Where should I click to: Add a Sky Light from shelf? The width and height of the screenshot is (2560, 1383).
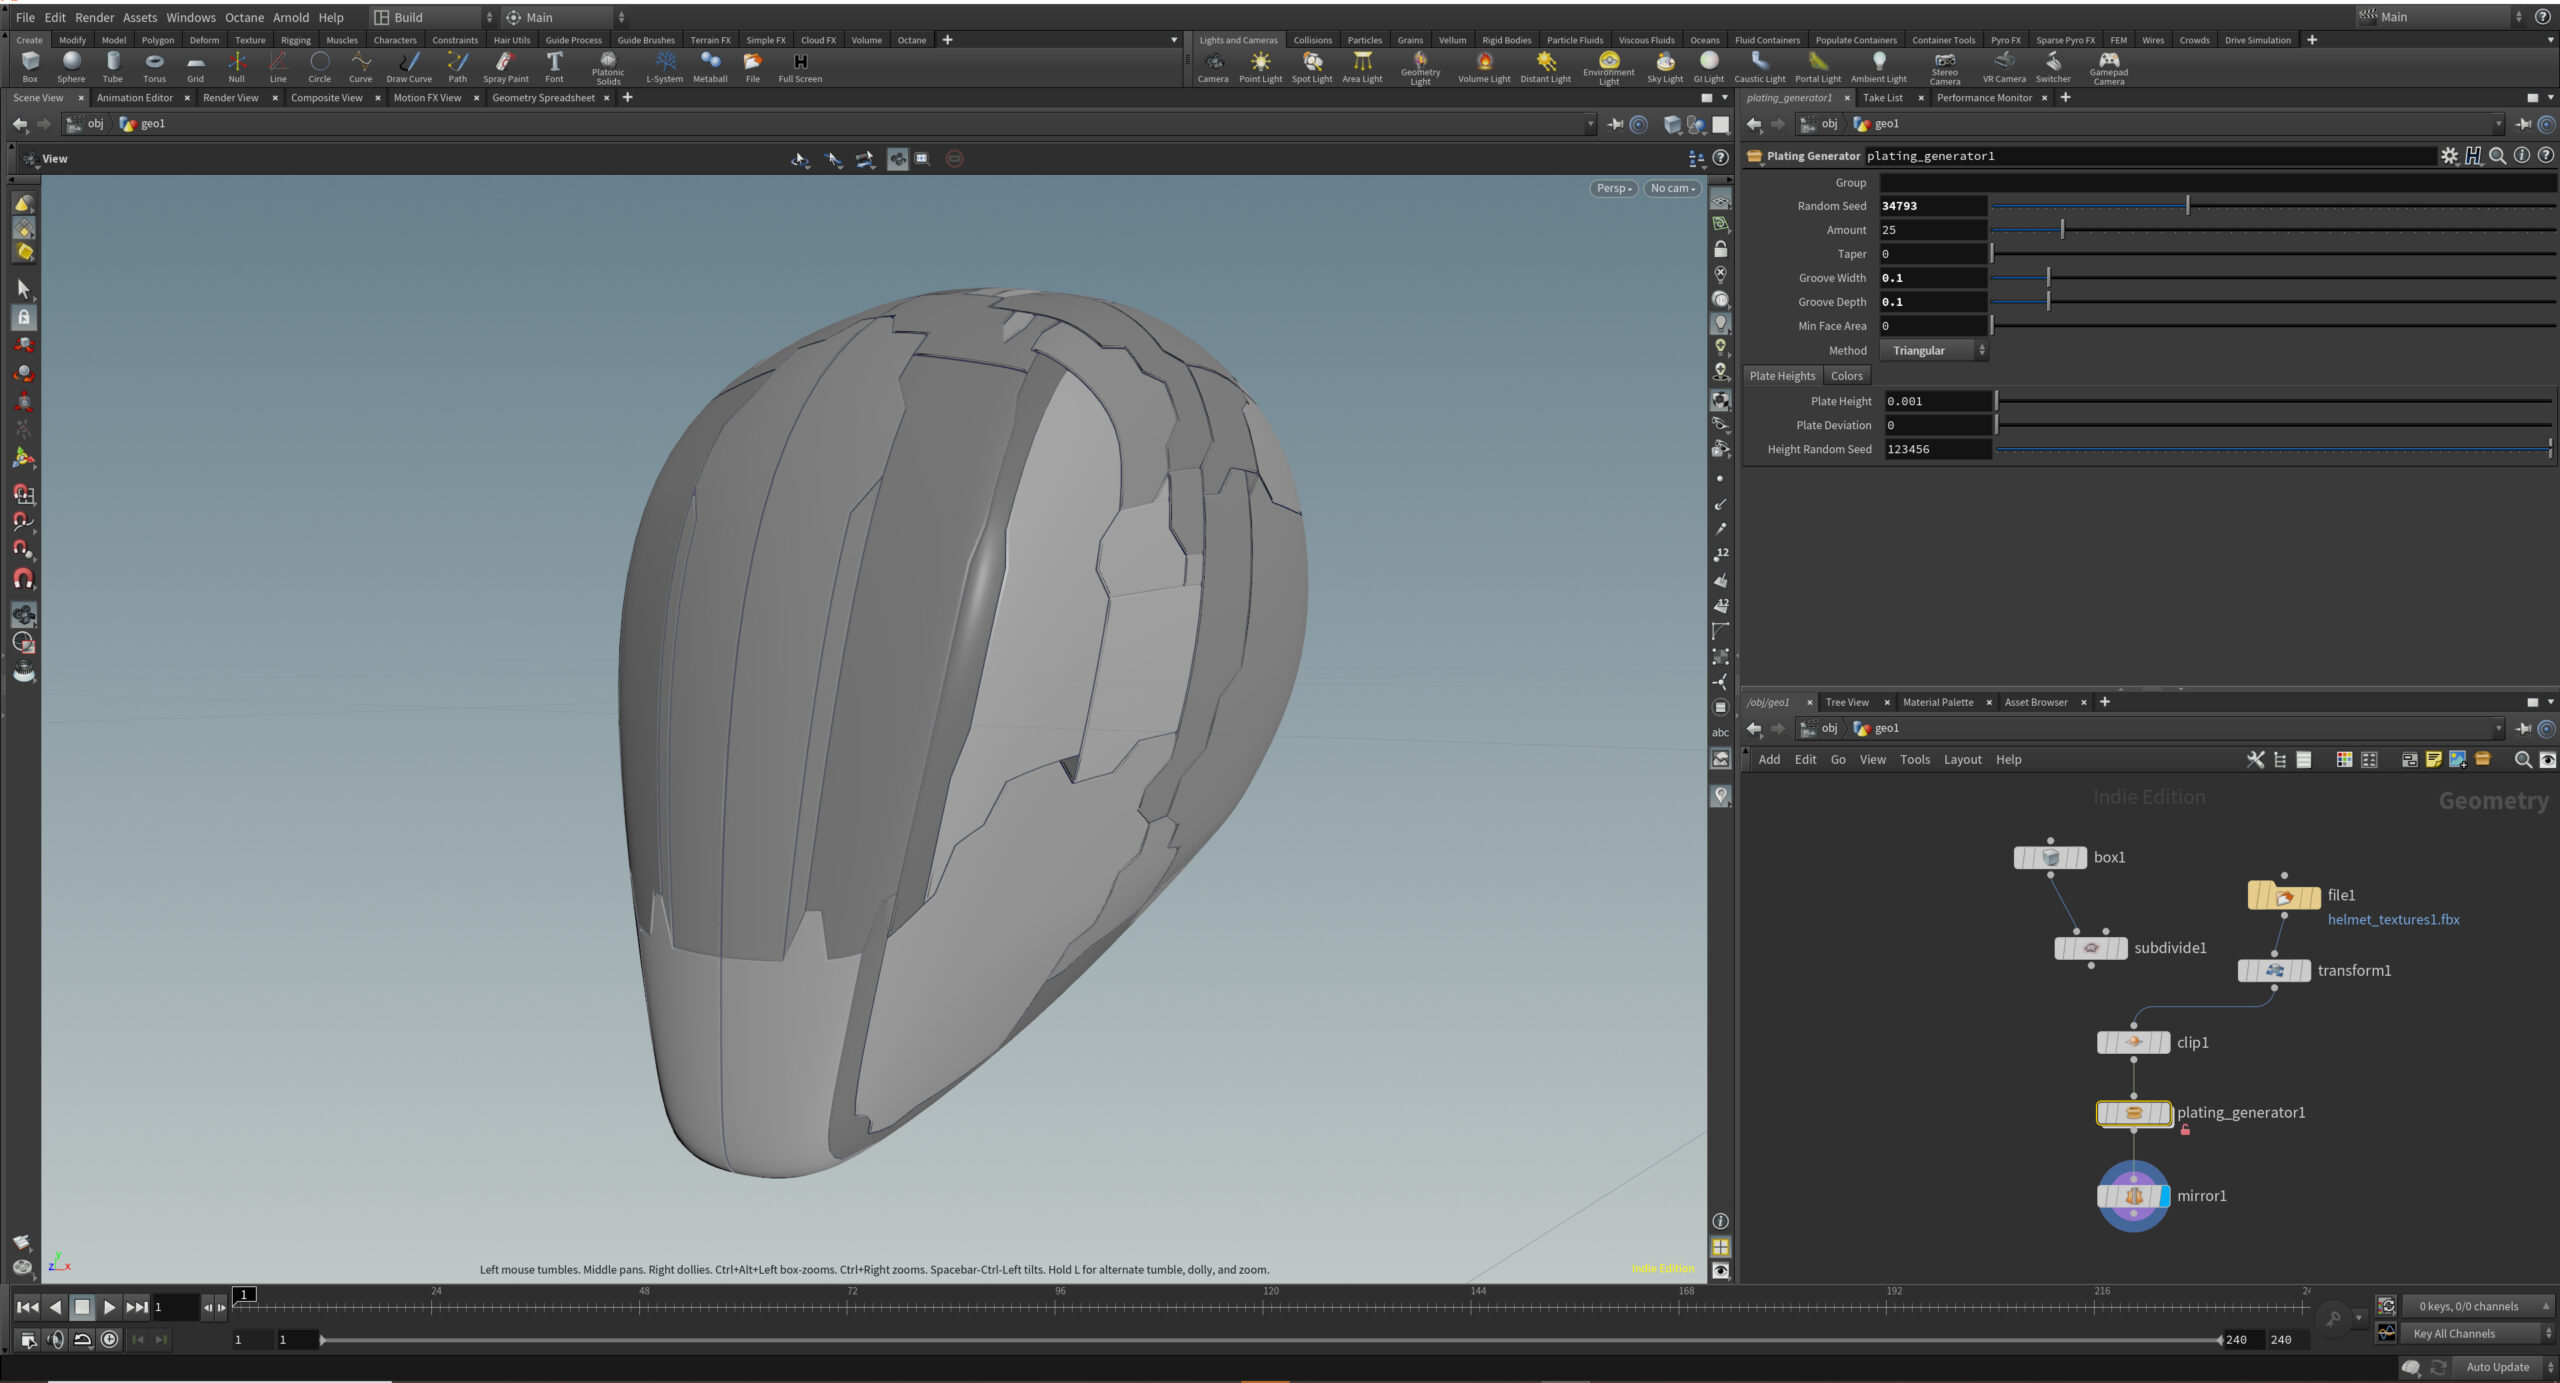click(1665, 67)
